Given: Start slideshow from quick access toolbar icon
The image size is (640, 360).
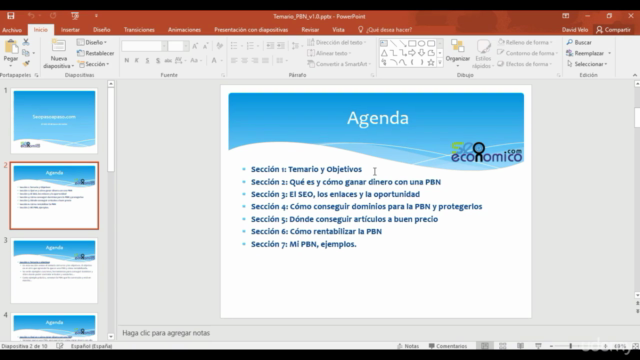Looking at the screenshot, I should click(x=75, y=16).
